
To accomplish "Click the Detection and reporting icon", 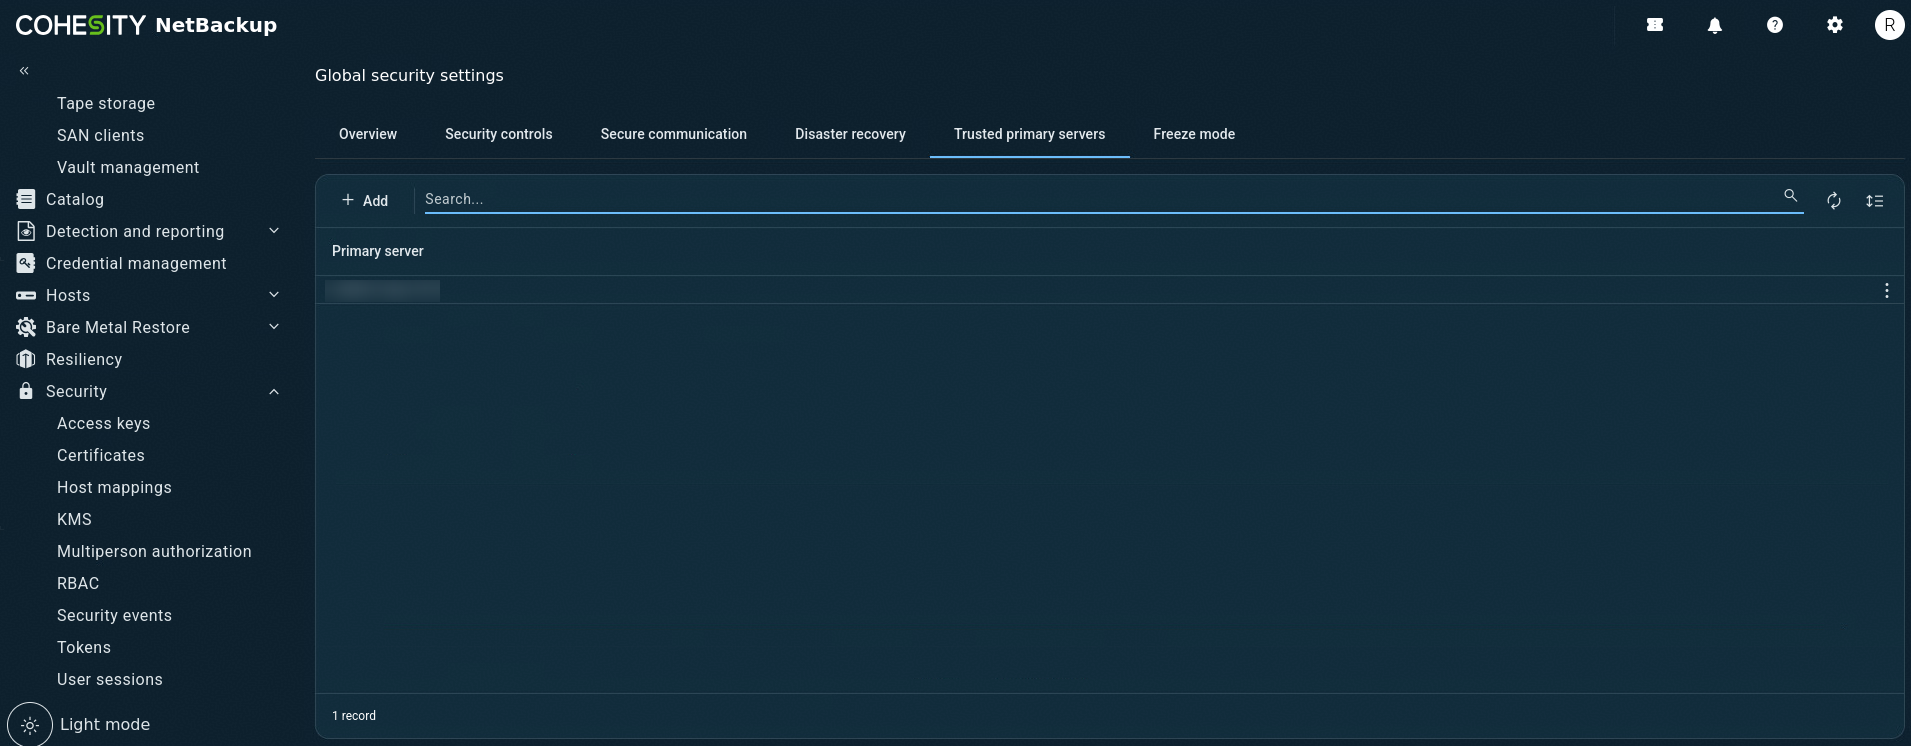I will click(26, 231).
